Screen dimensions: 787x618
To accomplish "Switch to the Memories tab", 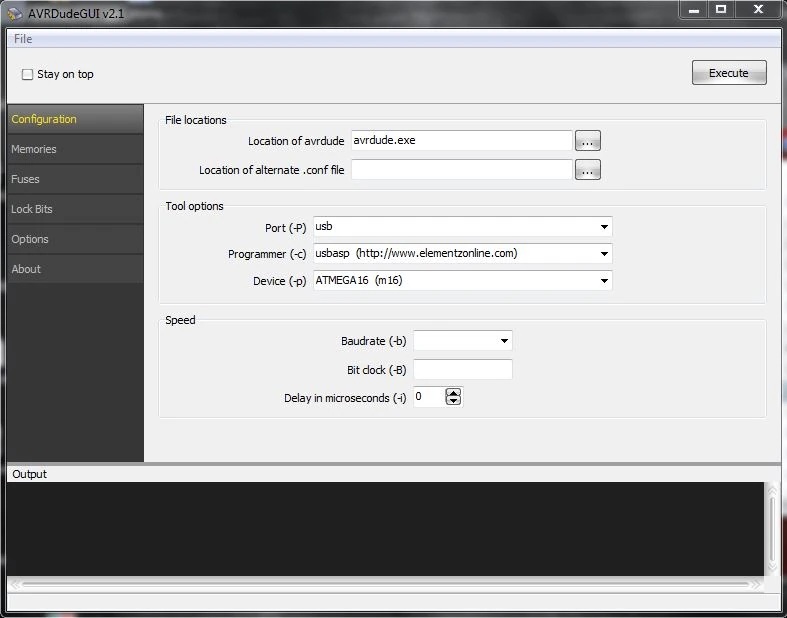I will click(x=75, y=149).
